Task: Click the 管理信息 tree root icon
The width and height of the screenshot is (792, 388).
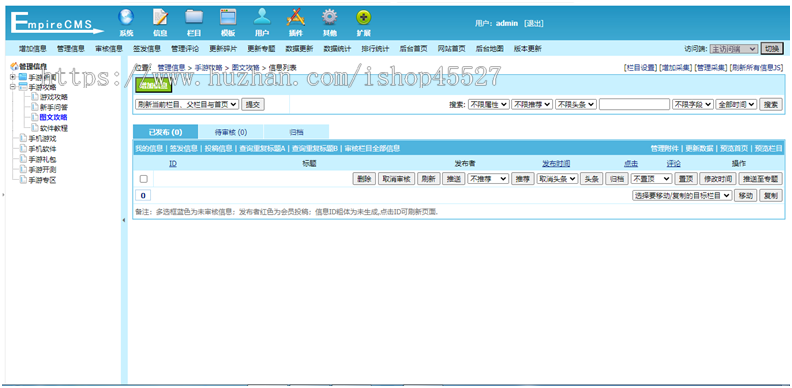Action: [14, 66]
